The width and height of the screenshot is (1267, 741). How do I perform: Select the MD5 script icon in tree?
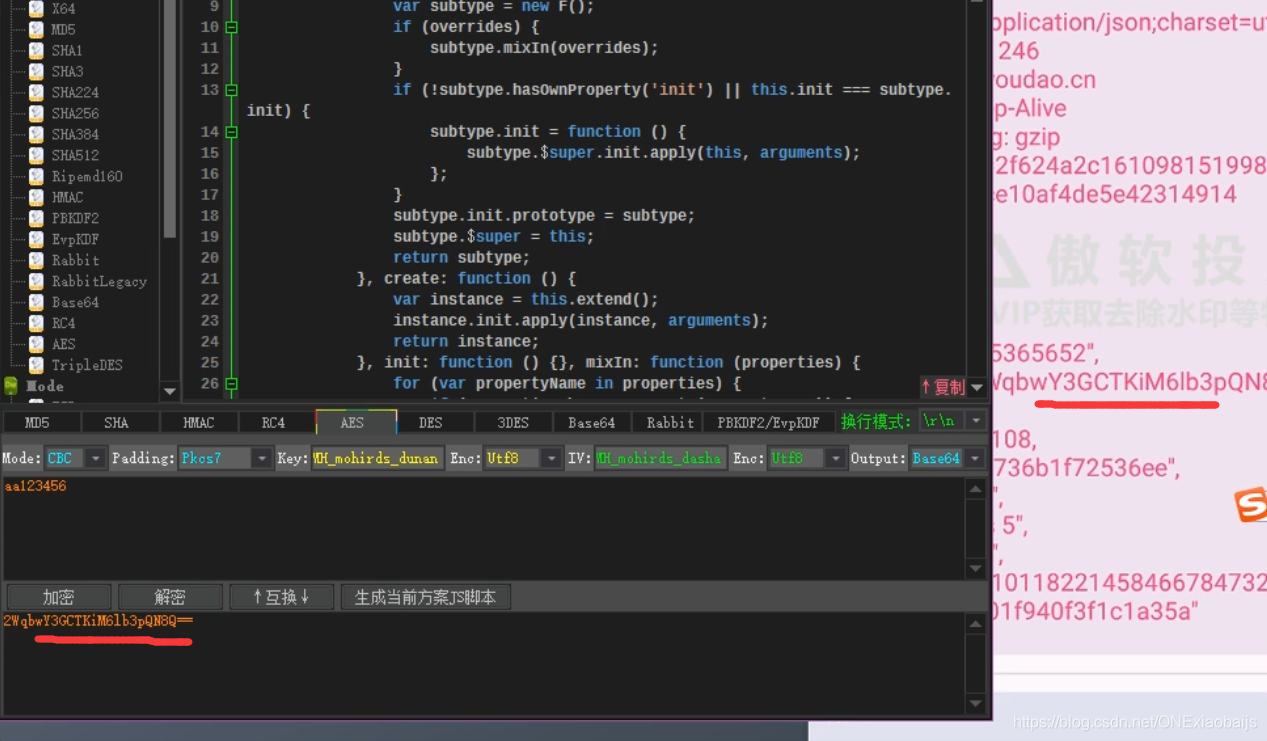coord(36,29)
